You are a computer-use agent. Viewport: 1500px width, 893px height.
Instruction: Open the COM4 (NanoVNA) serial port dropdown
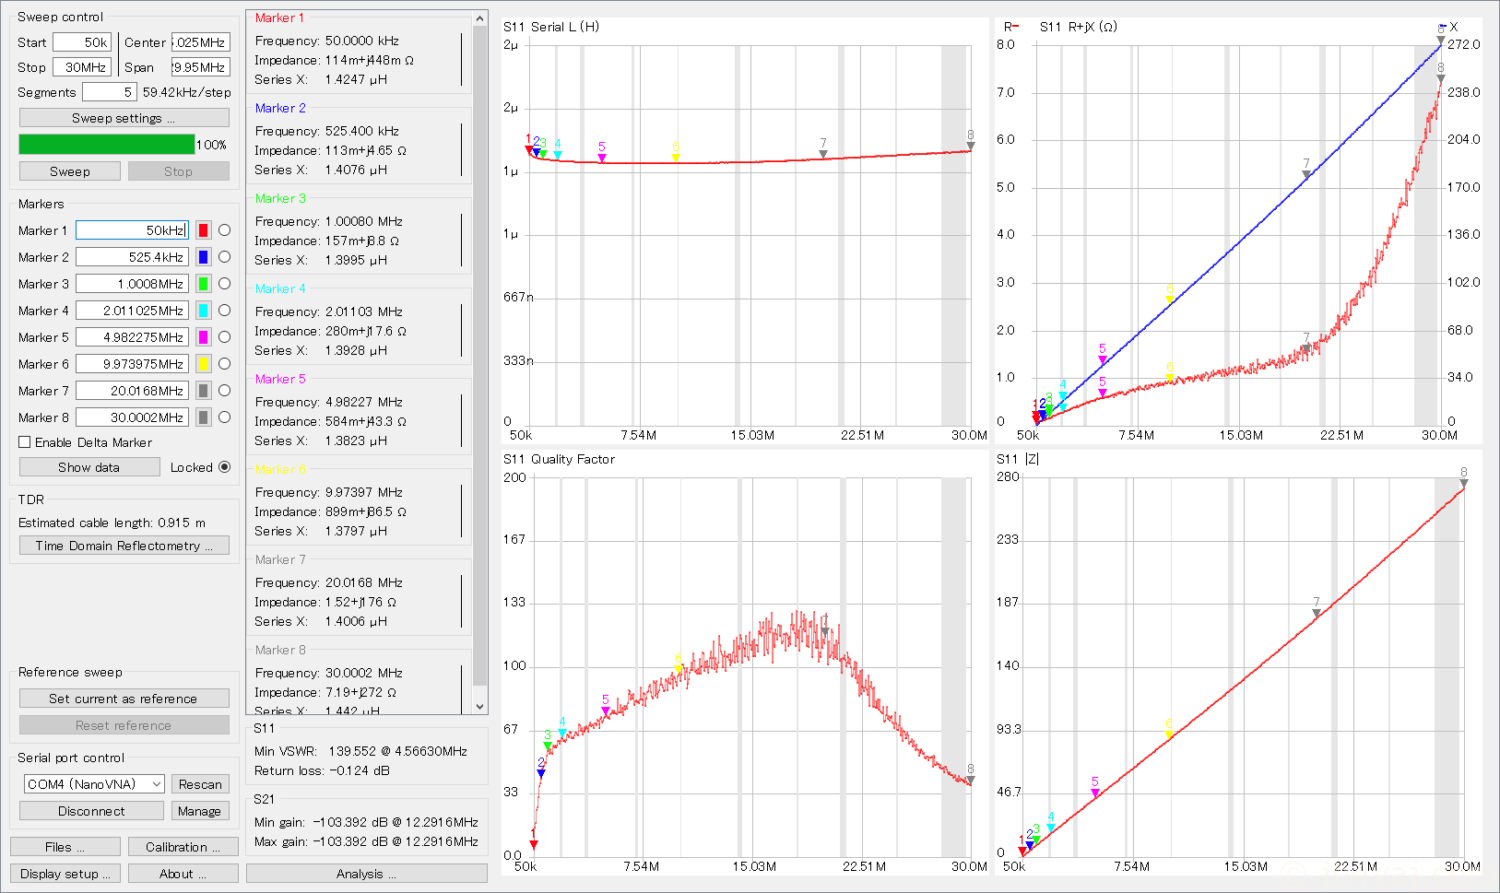[94, 784]
